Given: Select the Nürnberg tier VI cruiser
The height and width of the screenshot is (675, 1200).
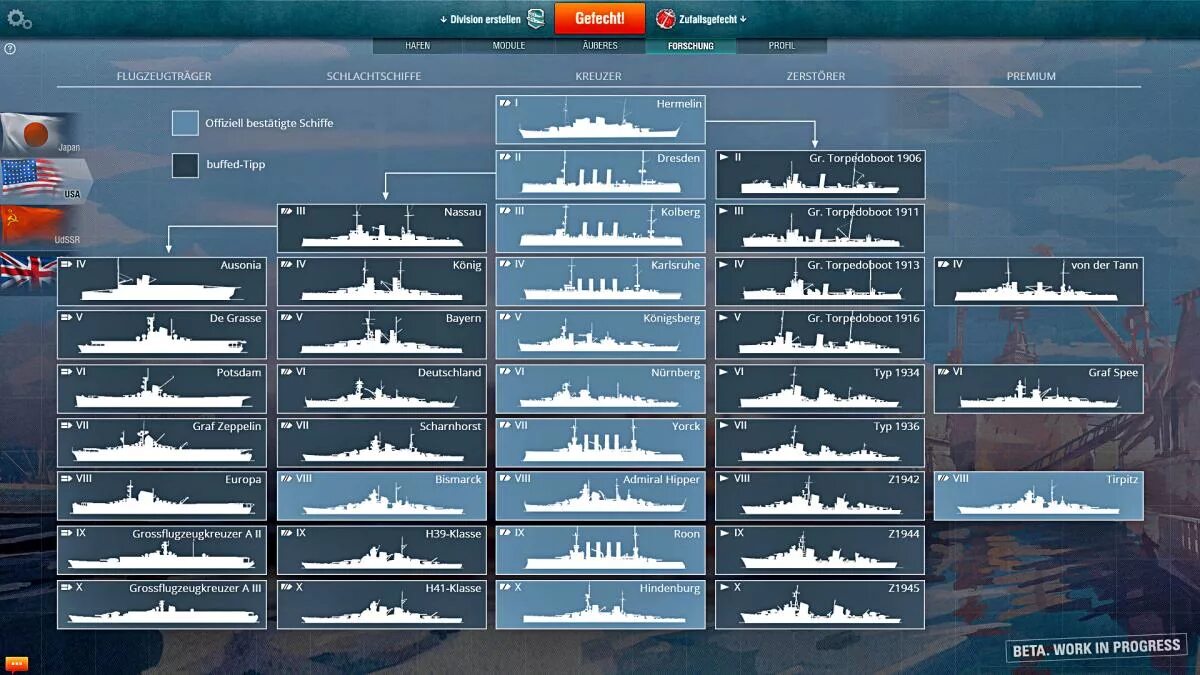Looking at the screenshot, I should (x=600, y=388).
